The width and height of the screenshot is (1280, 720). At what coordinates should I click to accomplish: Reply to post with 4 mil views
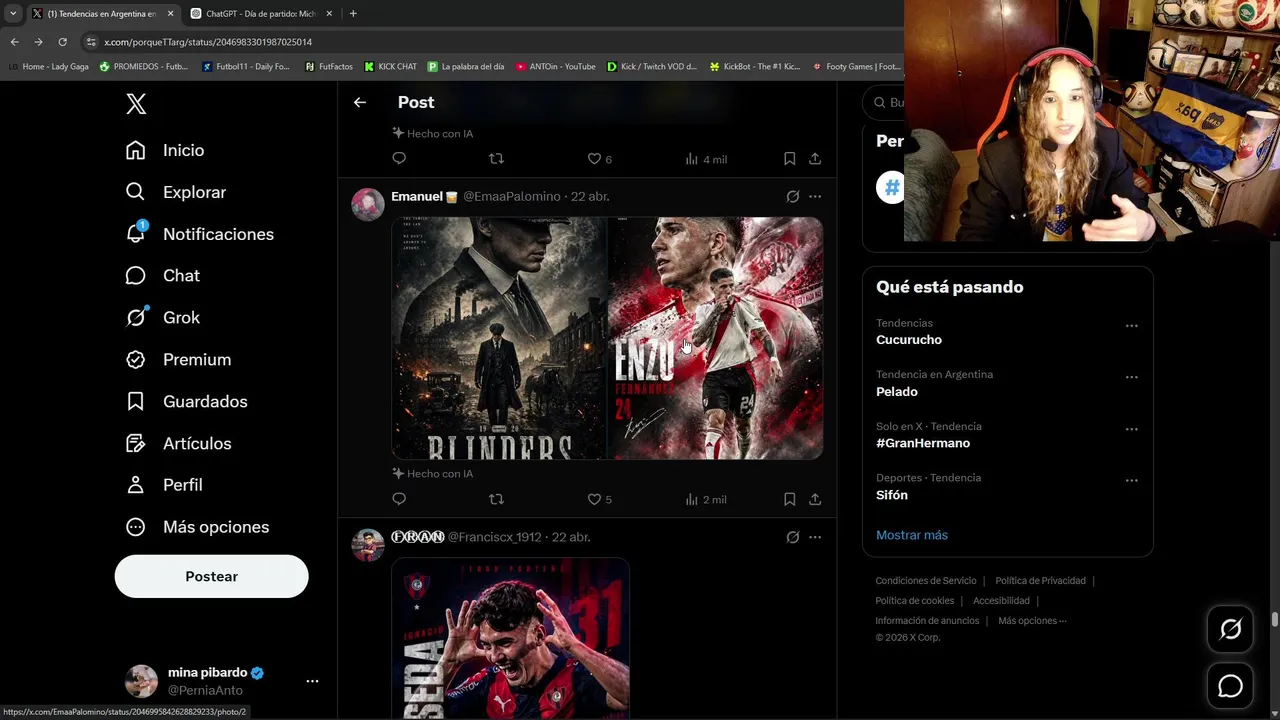coord(399,159)
